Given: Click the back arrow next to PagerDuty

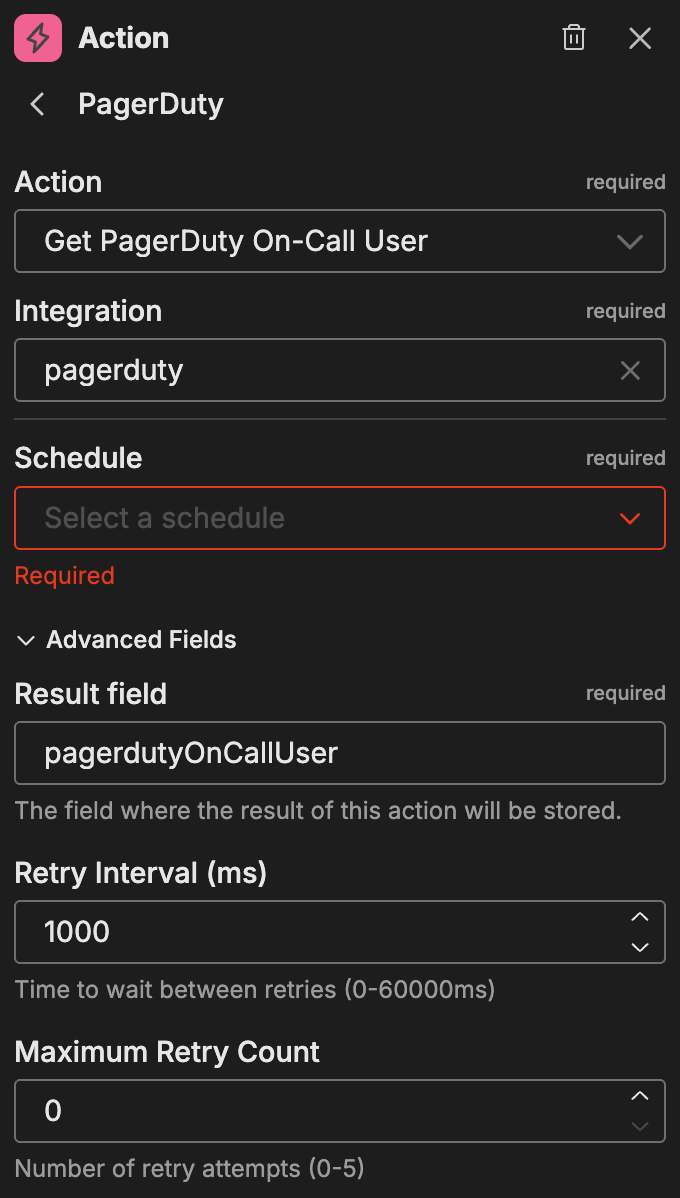Looking at the screenshot, I should 36,104.
